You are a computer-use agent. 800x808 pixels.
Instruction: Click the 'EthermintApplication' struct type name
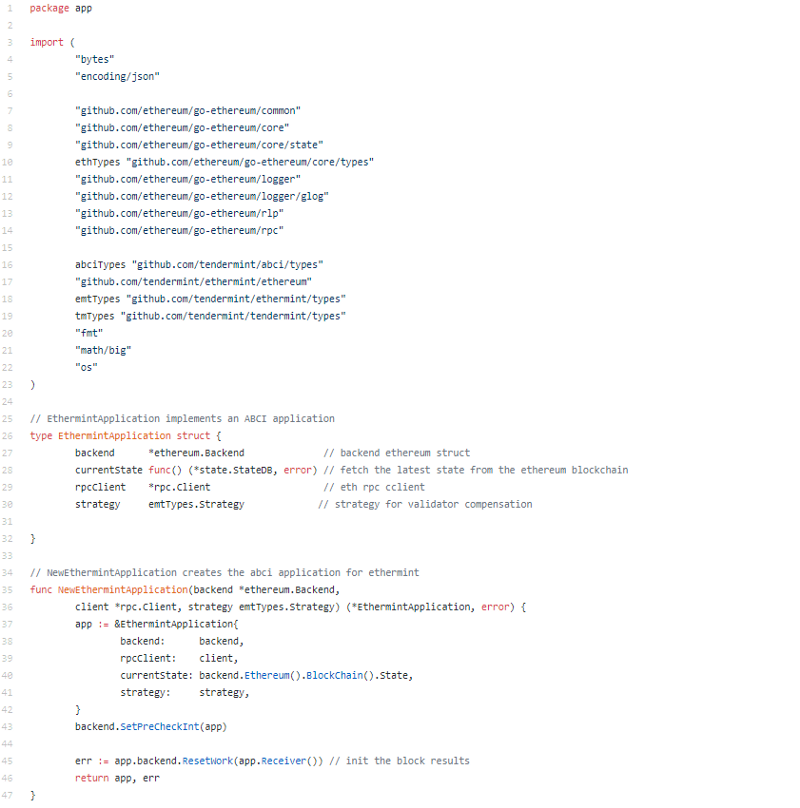pos(114,436)
